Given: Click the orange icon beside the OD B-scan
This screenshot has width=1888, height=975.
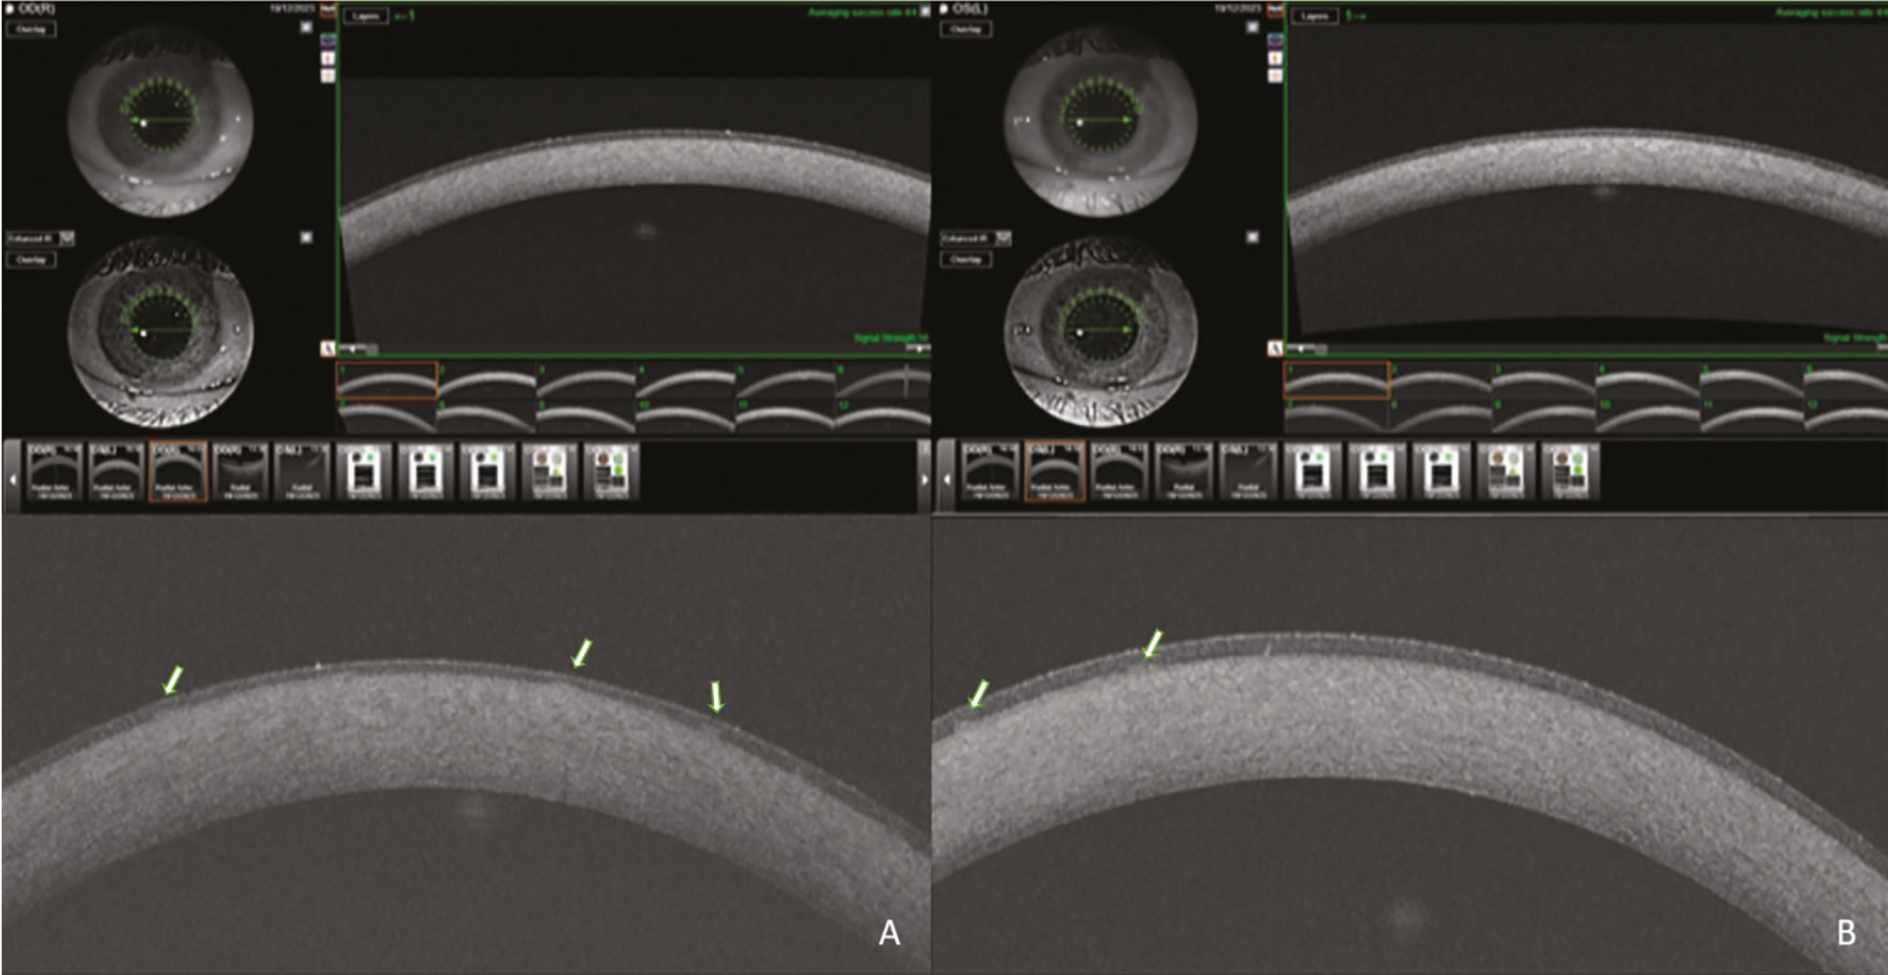Looking at the screenshot, I should click(x=328, y=58).
